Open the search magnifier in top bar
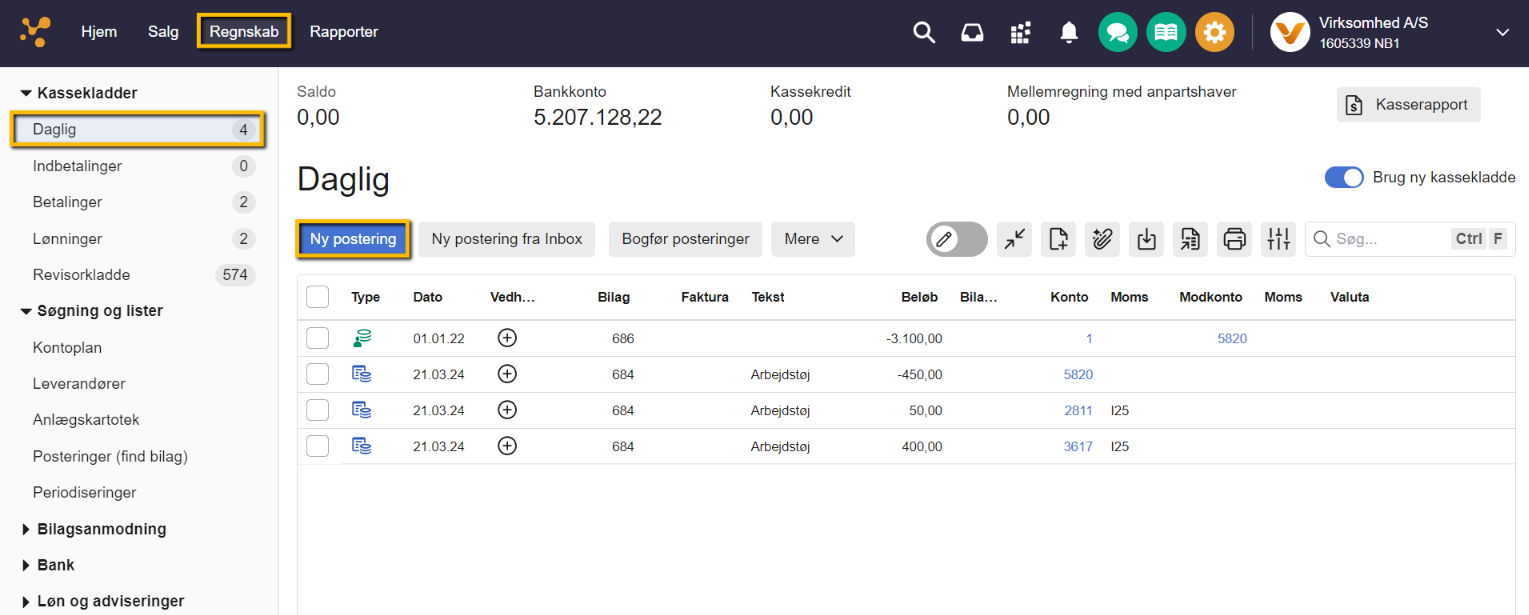 pyautogui.click(x=924, y=32)
